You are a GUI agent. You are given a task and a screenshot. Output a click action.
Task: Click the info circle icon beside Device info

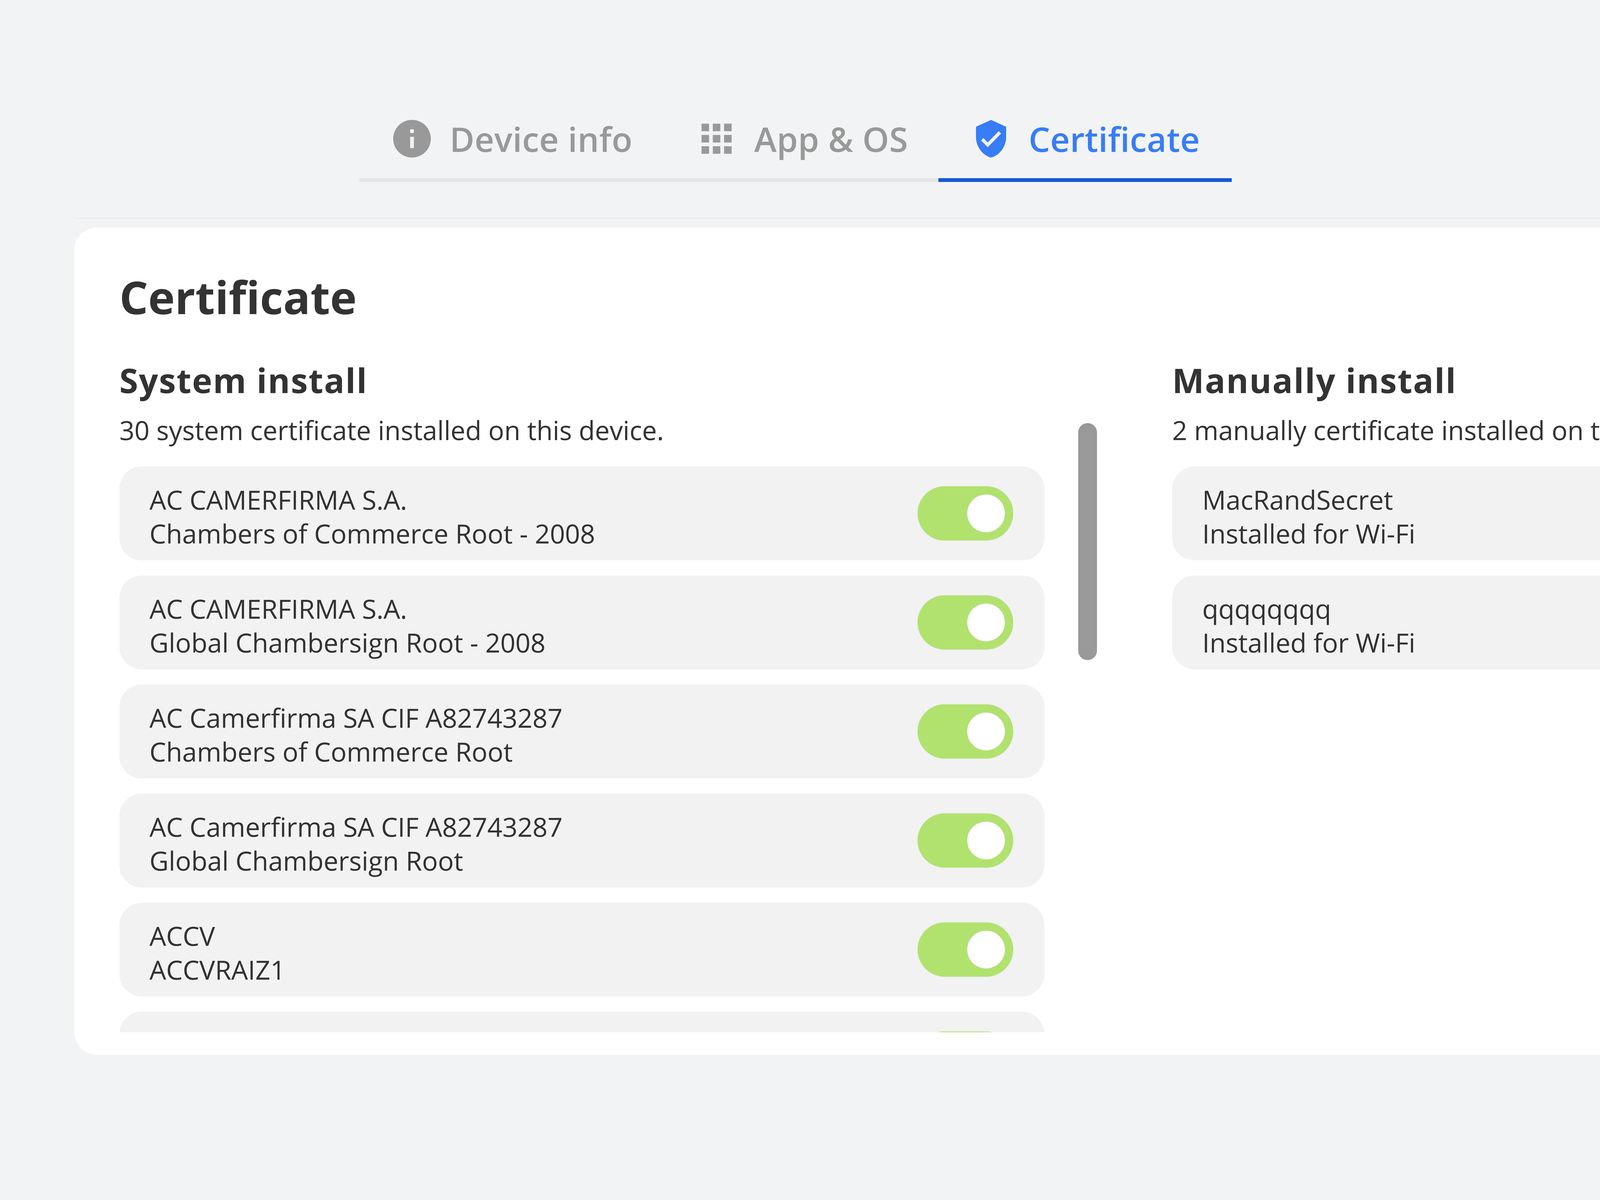pos(411,139)
